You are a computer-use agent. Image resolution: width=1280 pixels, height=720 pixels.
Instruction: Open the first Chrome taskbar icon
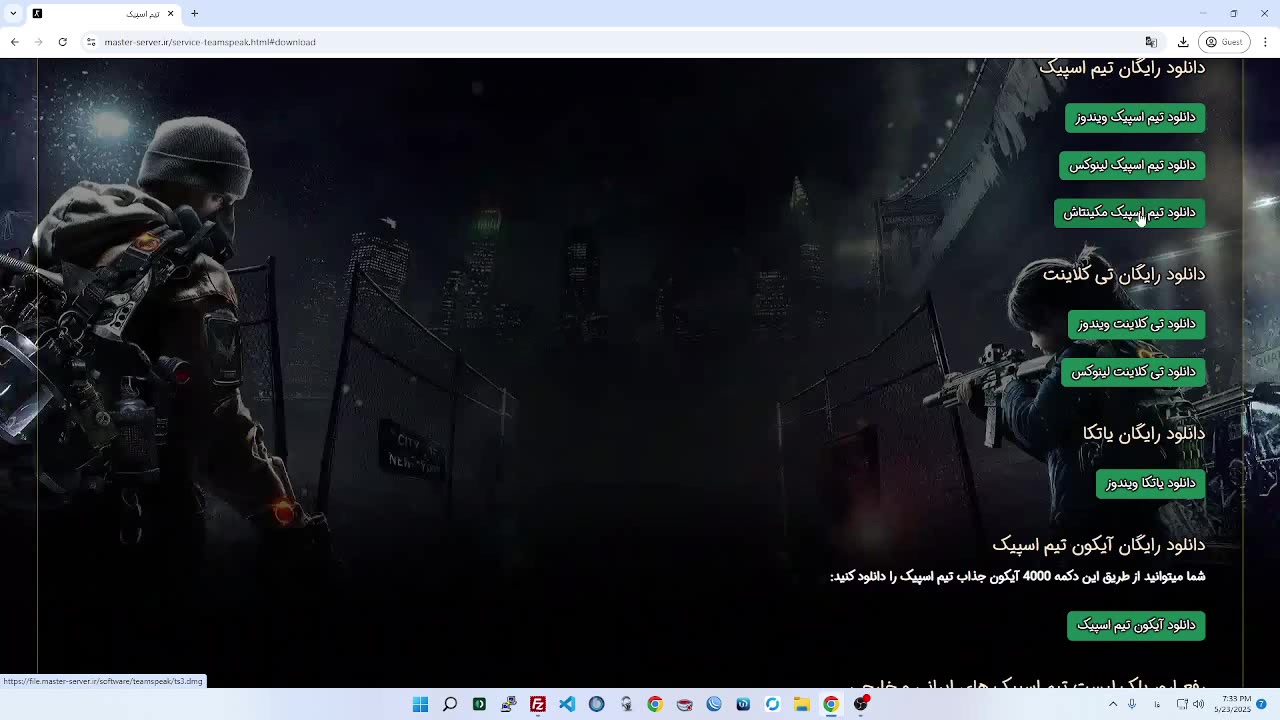pyautogui.click(x=655, y=704)
